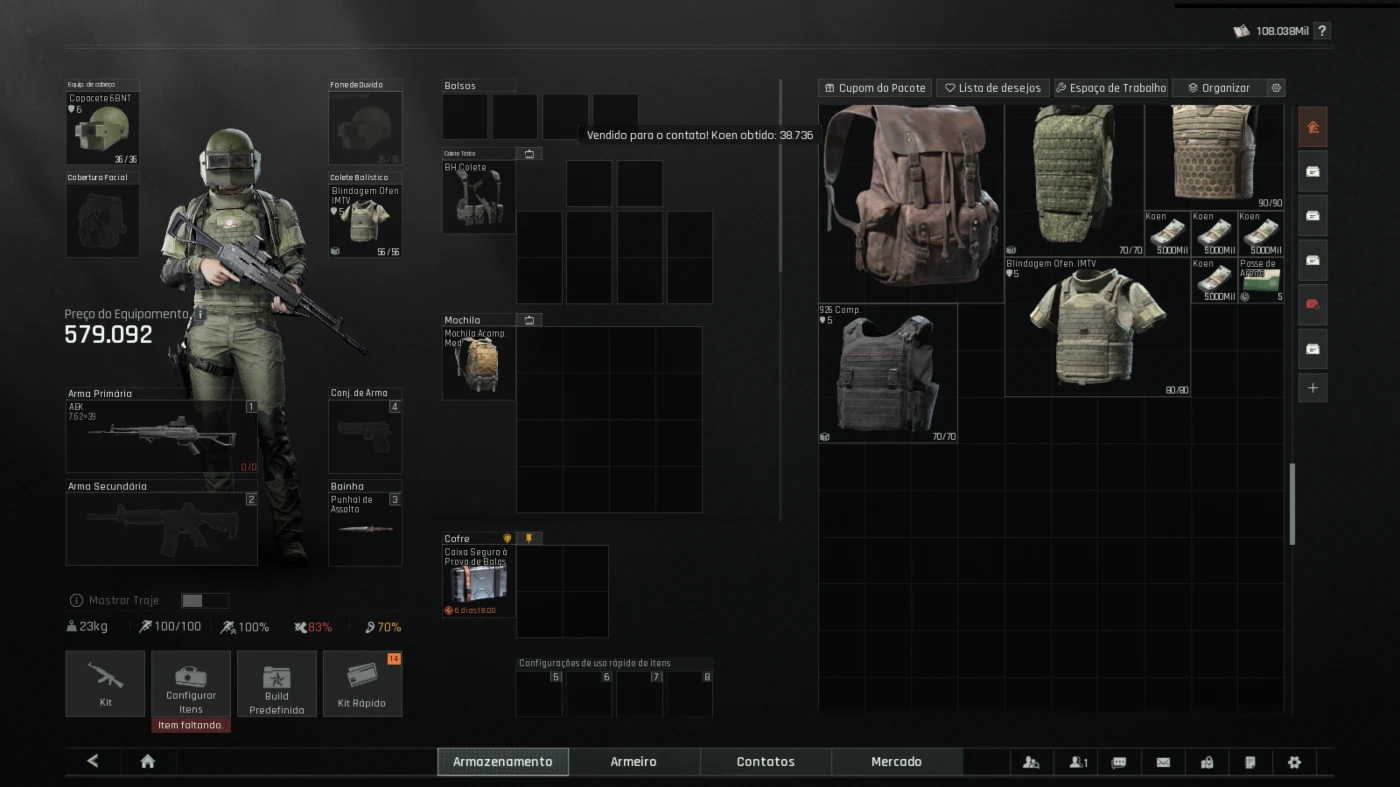Open Kit Rápido
Viewport: 1400px width, 787px height.
362,684
